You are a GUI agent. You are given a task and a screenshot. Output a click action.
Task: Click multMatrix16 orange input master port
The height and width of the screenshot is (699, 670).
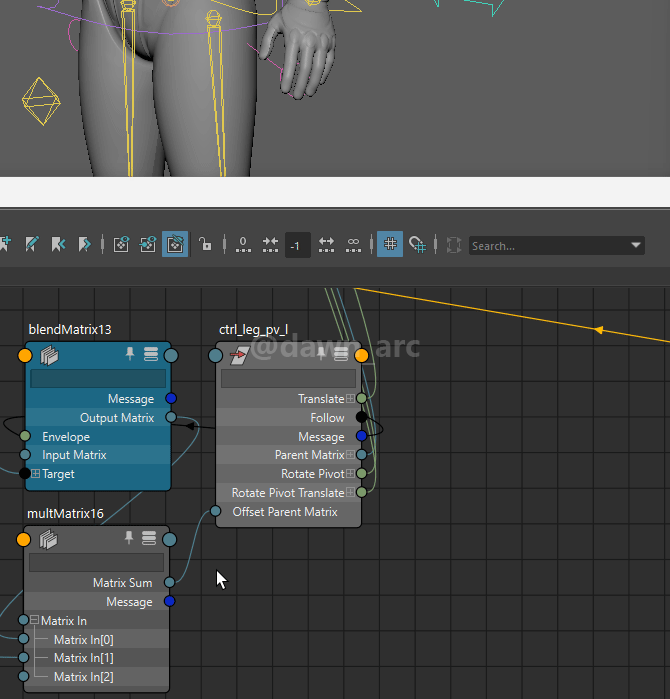tap(23, 539)
